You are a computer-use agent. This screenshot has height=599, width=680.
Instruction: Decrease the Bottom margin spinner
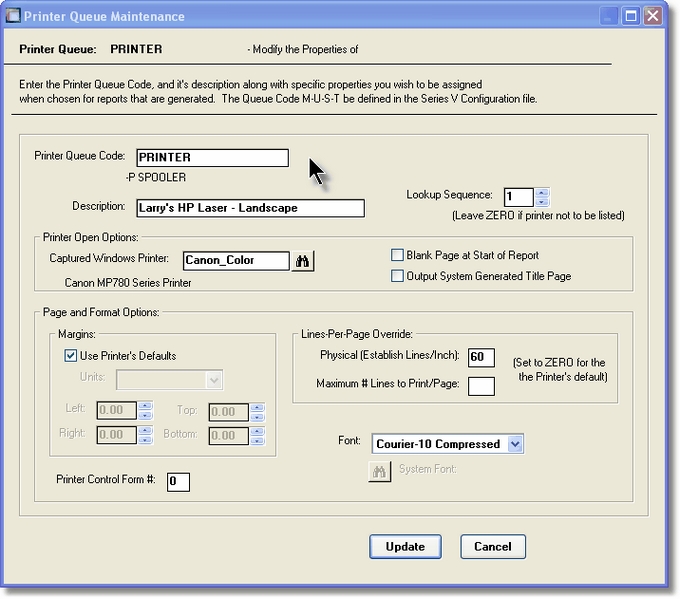(258, 441)
